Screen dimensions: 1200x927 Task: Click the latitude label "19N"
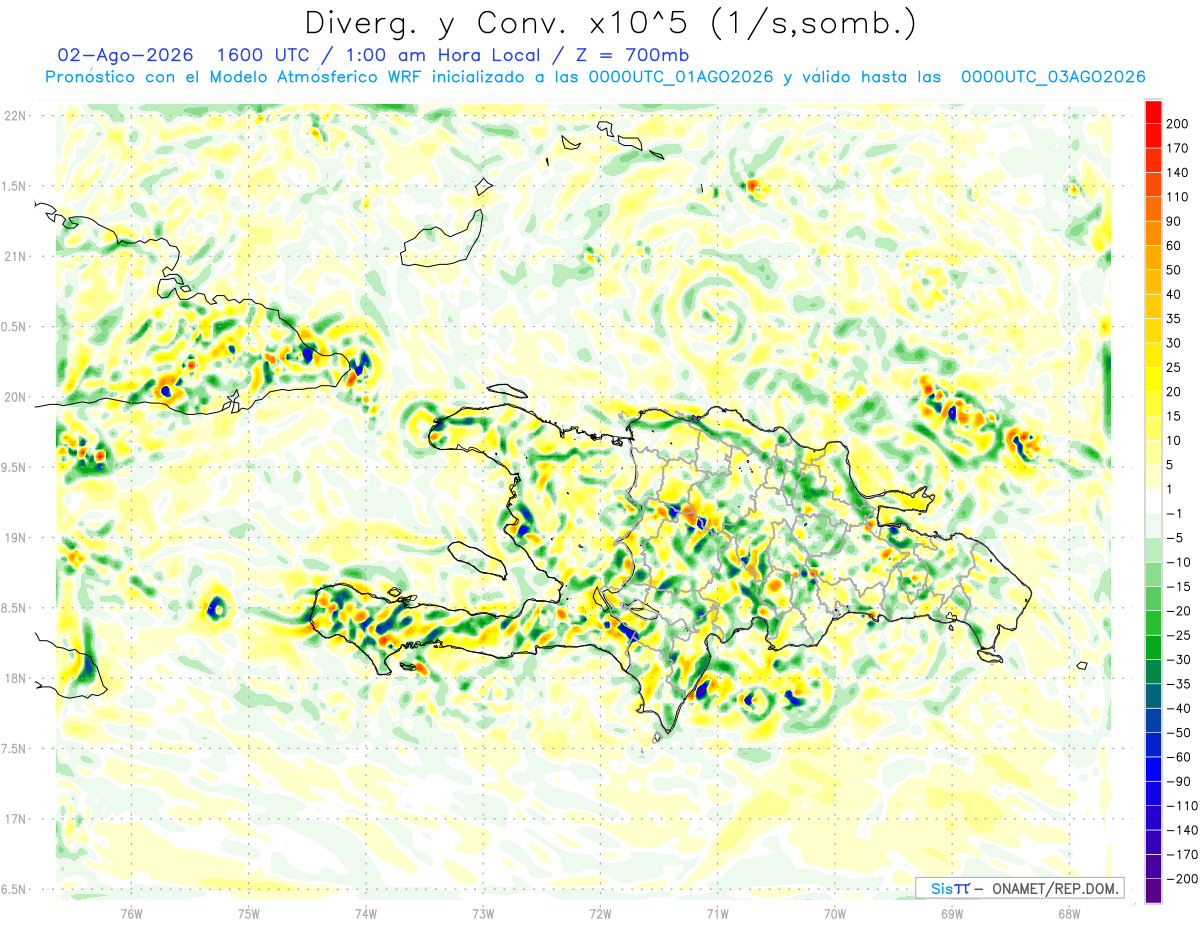(15, 538)
